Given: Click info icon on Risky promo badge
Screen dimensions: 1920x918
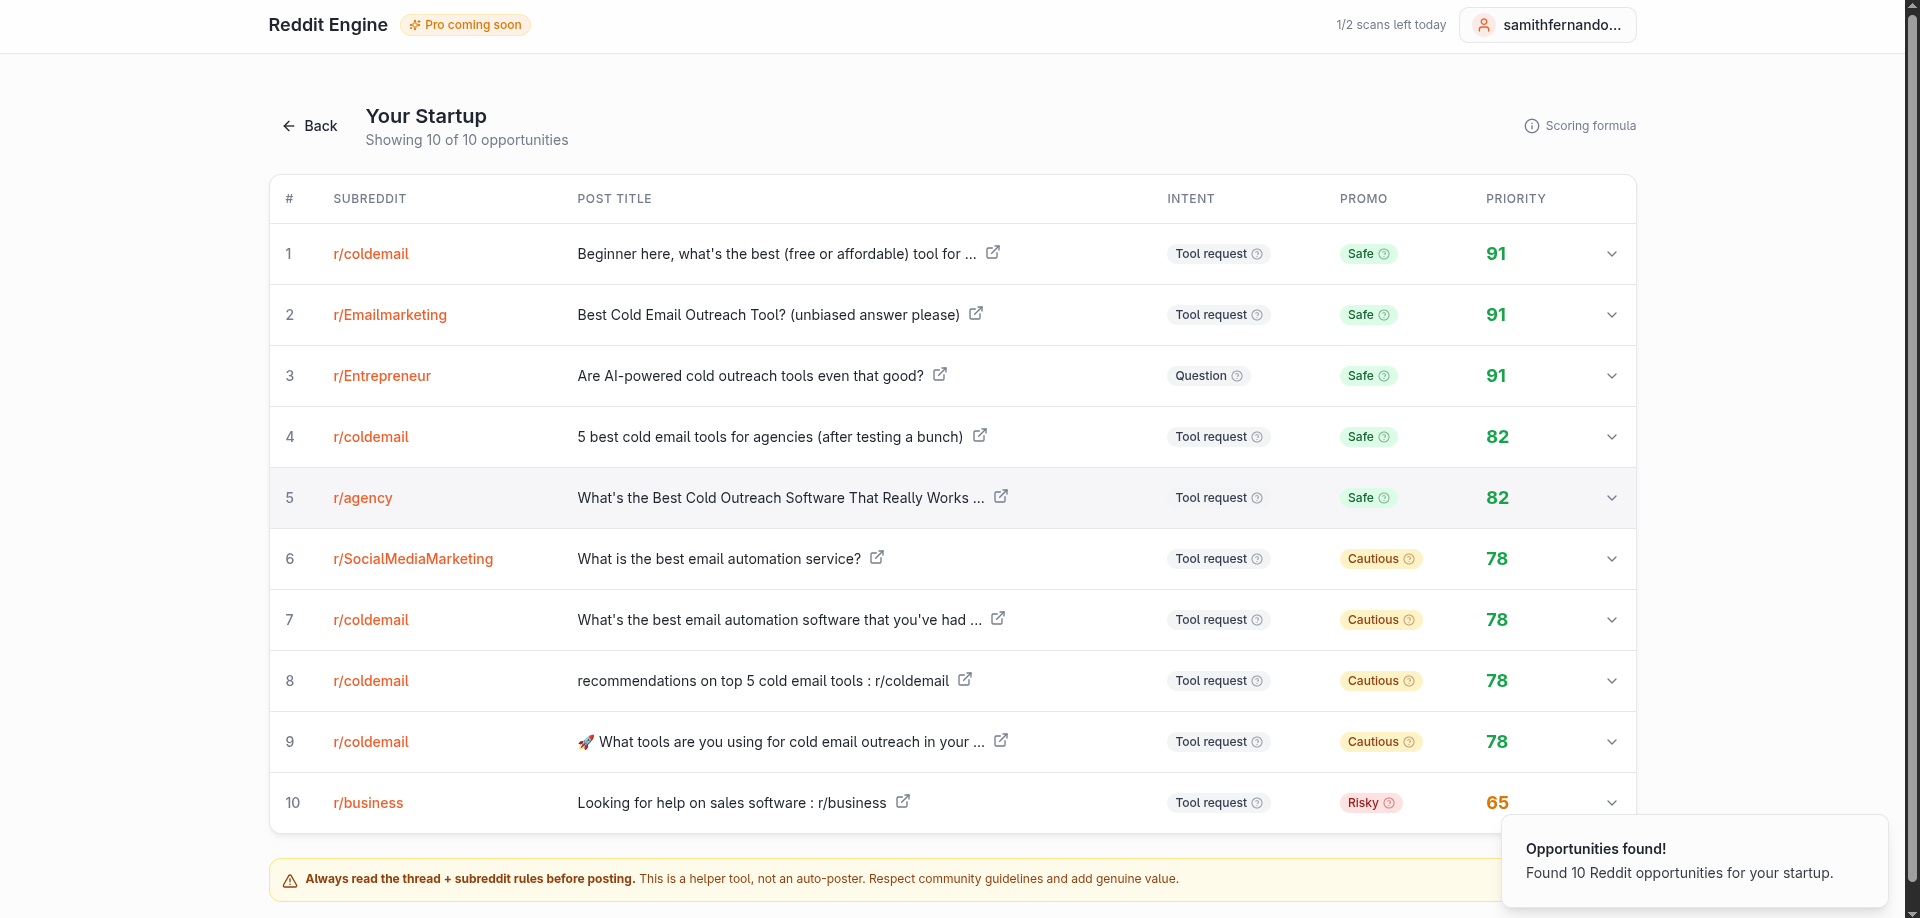Looking at the screenshot, I should point(1389,803).
